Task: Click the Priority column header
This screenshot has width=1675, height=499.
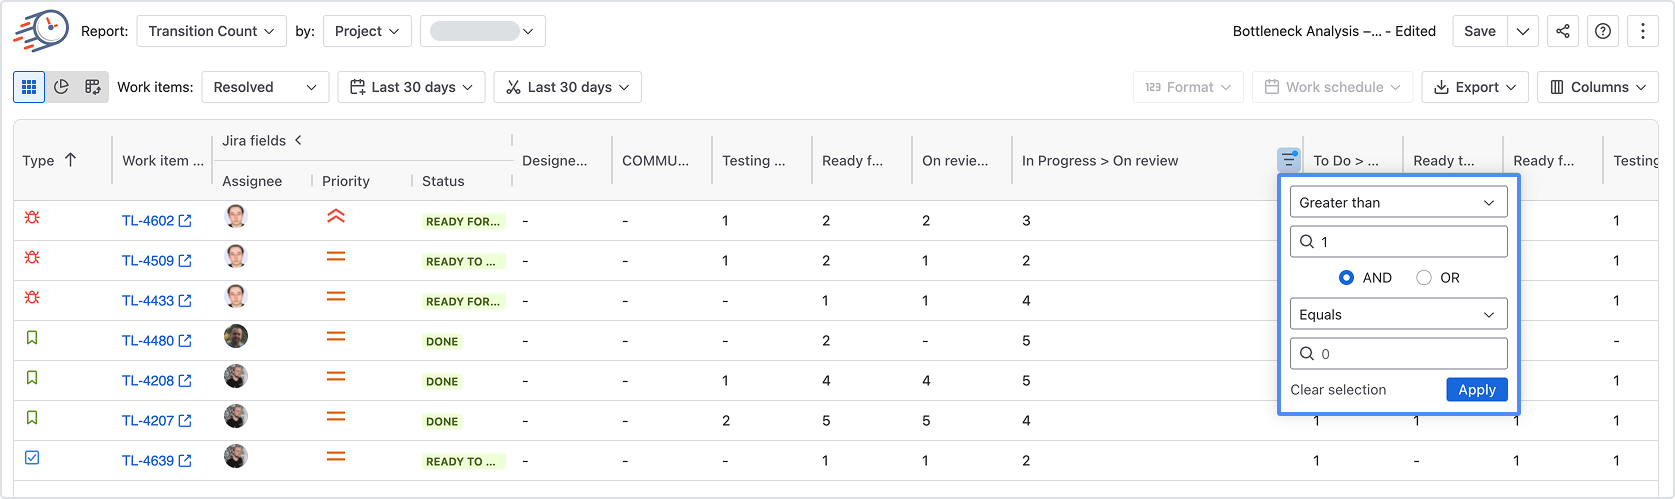Action: [x=346, y=181]
